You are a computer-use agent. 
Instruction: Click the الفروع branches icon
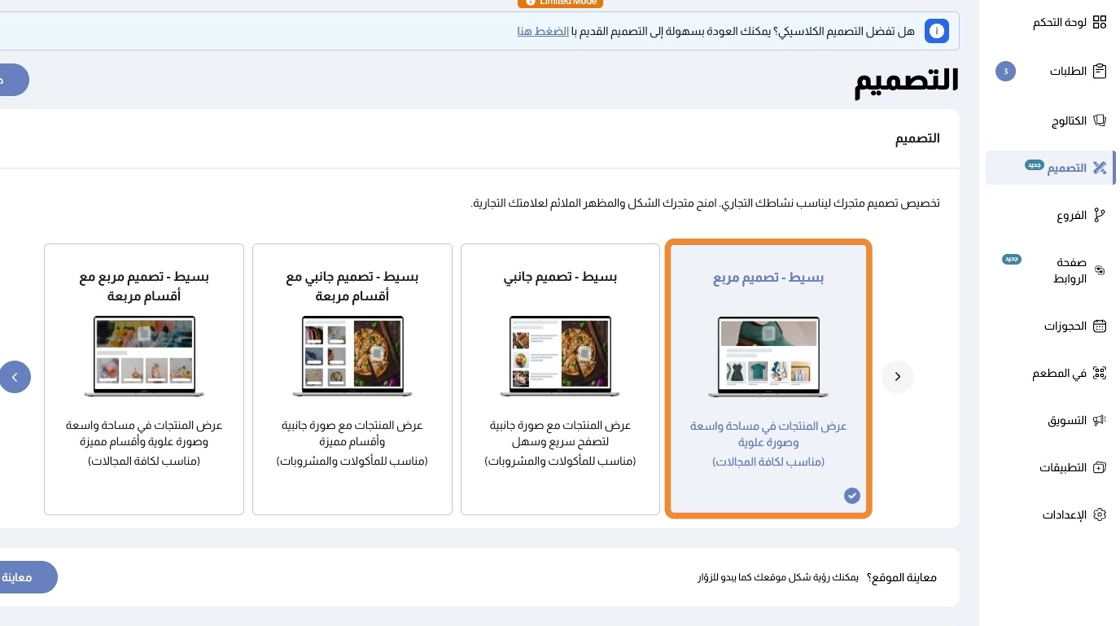[1099, 215]
